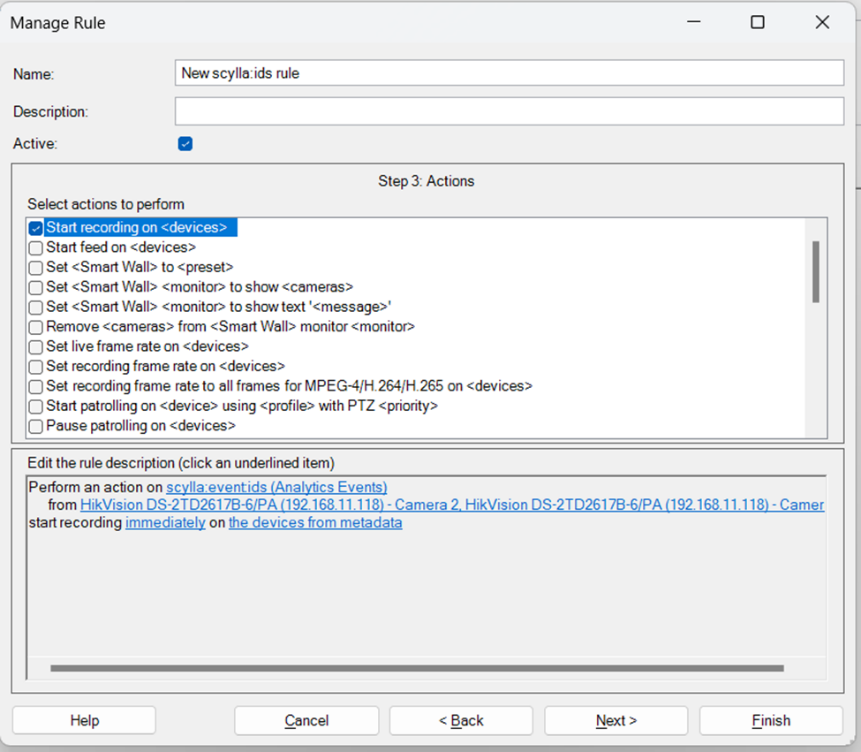
Task: Click the actions list vertical scrollbar
Action: click(x=816, y=271)
